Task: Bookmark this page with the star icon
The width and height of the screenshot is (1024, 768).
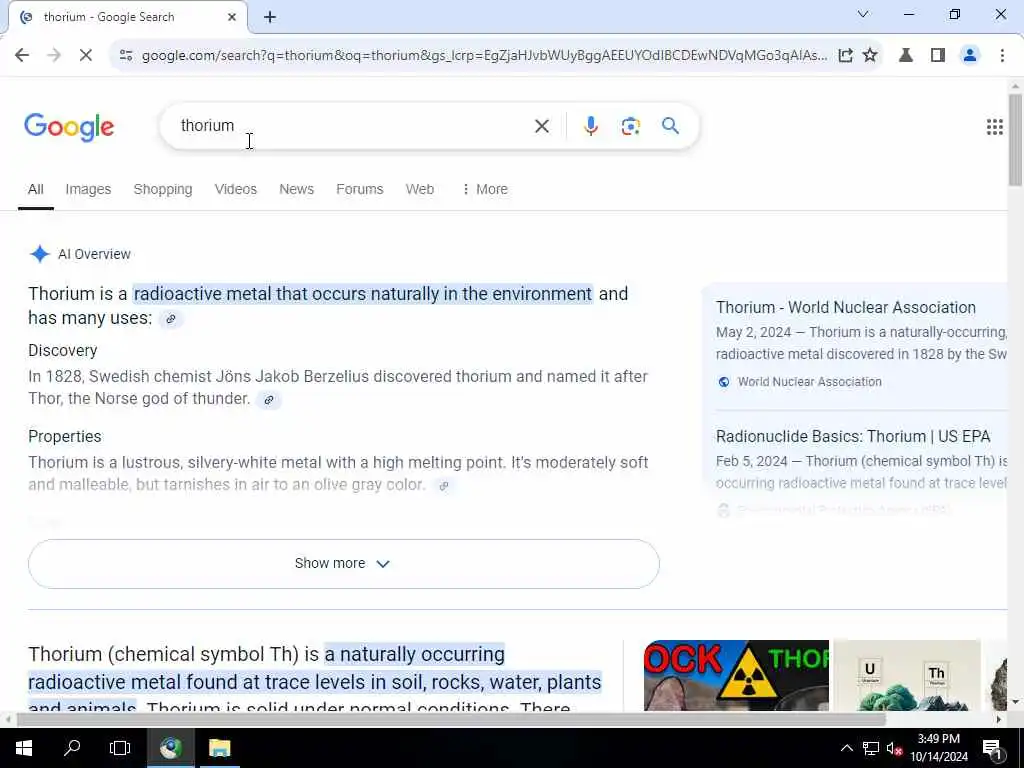Action: [x=870, y=56]
